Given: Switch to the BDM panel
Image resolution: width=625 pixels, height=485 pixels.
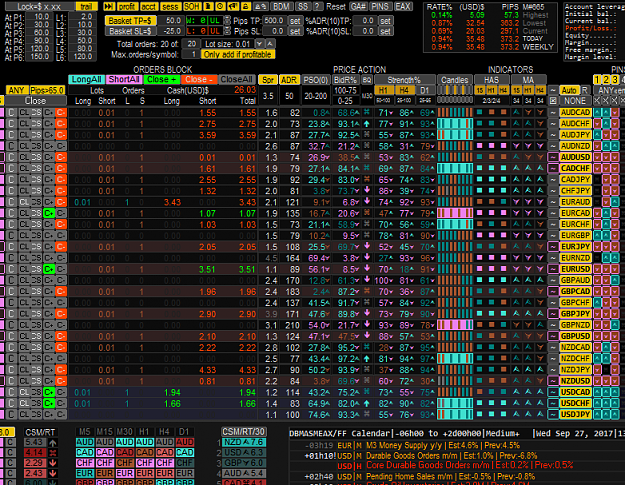Looking at the screenshot, I should pyautogui.click(x=281, y=6).
